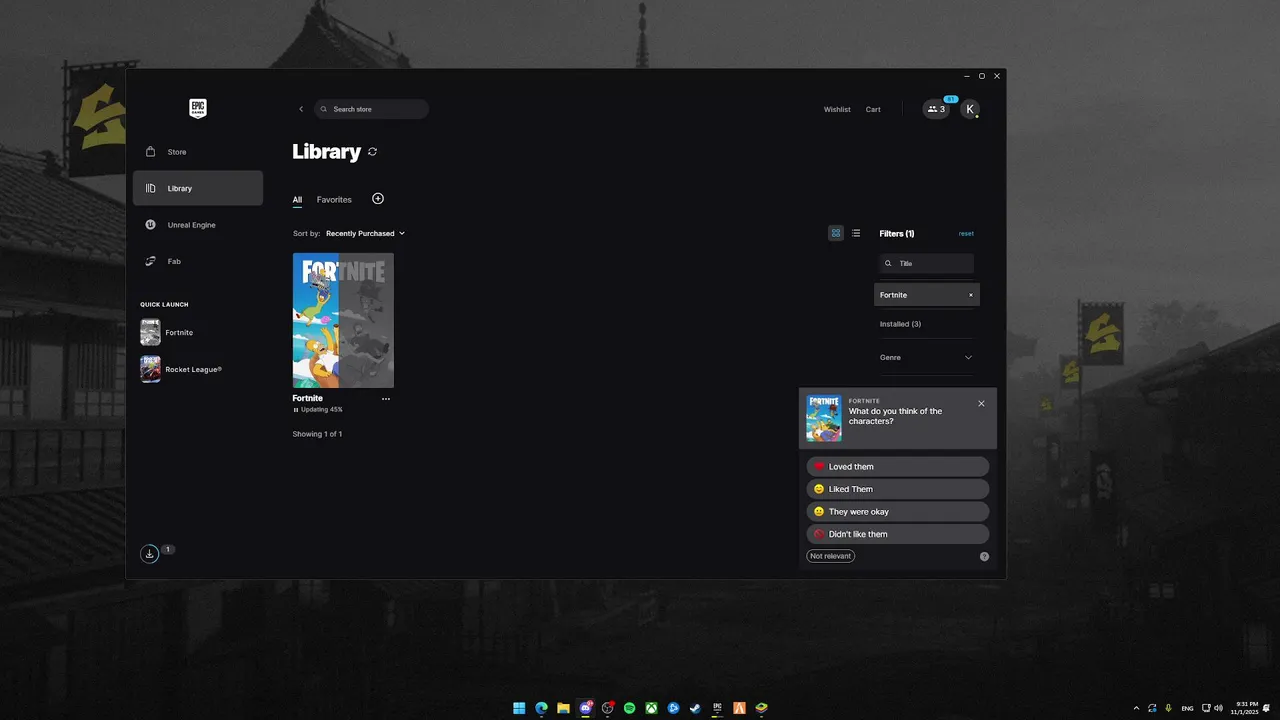Open the clock and date flyout
Image resolution: width=1280 pixels, height=720 pixels.
coord(1246,708)
